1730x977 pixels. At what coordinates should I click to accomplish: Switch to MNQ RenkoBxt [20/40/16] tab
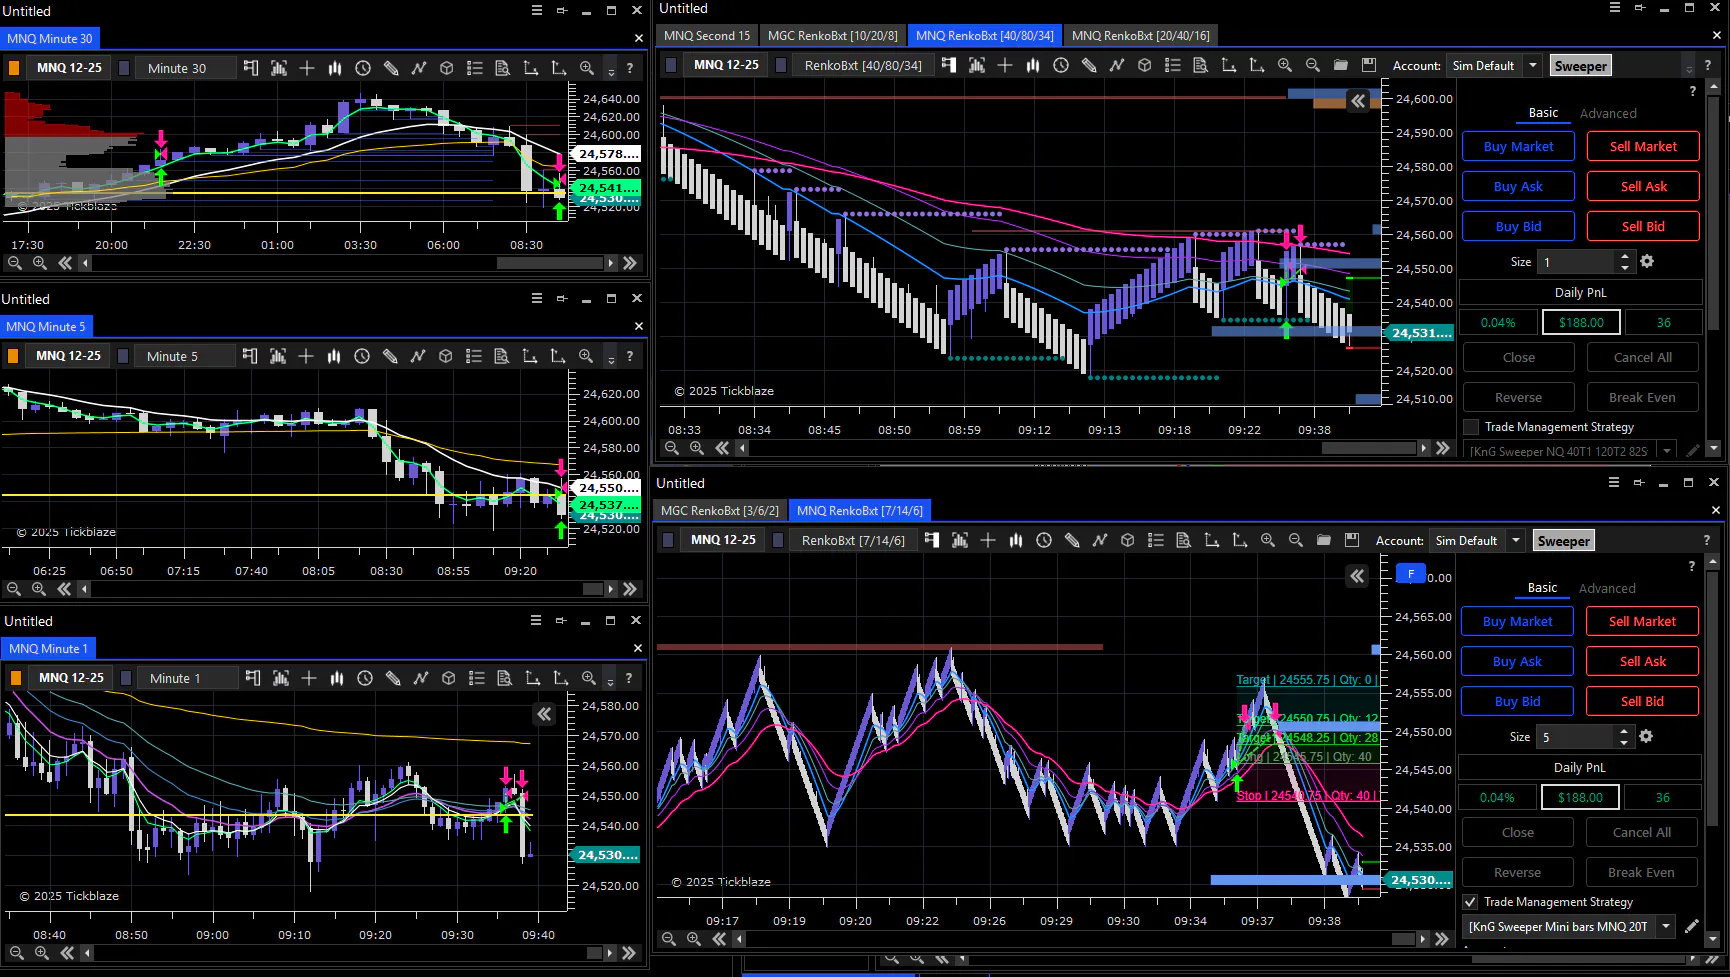point(1141,36)
